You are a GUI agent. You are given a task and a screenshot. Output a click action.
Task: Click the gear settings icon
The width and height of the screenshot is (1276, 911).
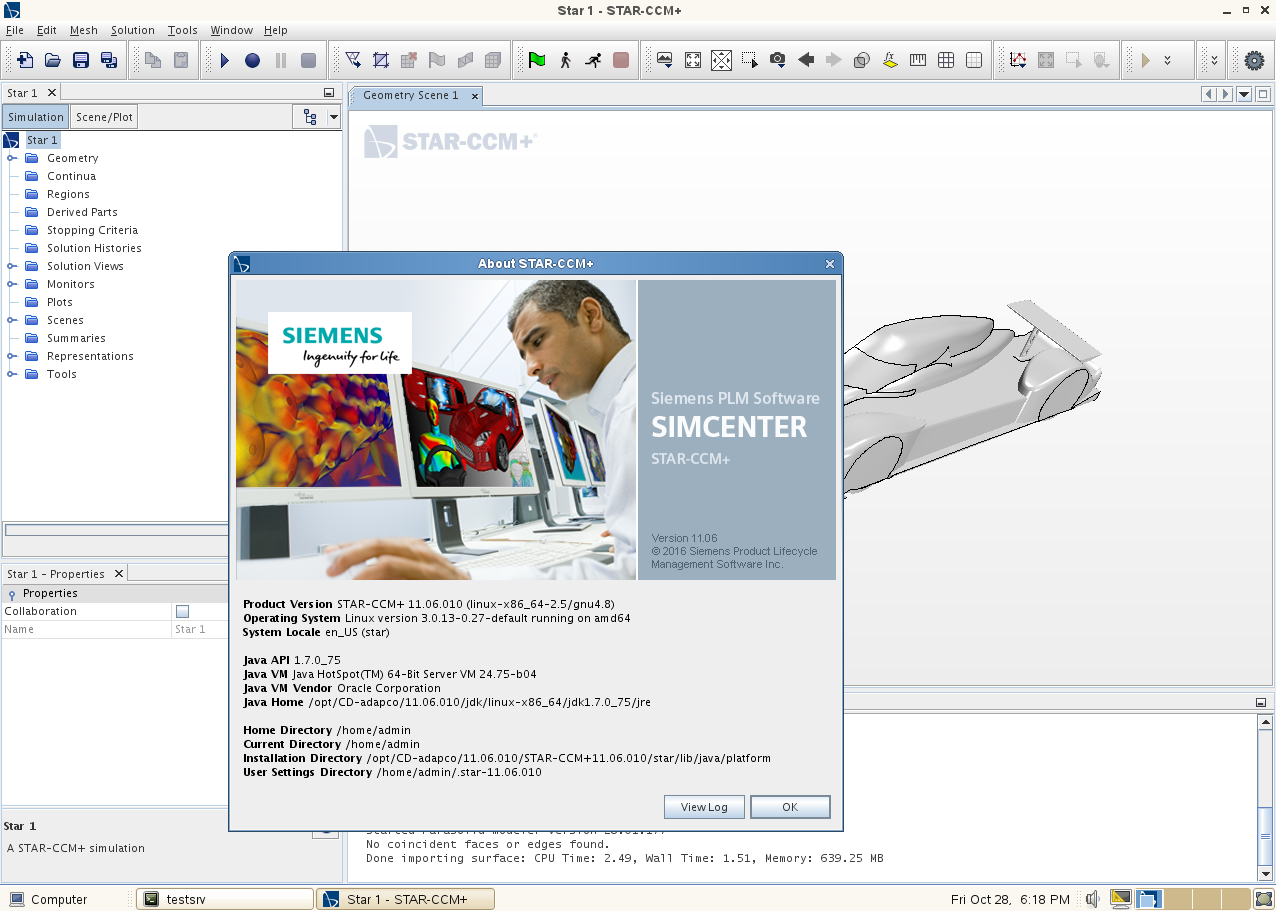point(1254,60)
